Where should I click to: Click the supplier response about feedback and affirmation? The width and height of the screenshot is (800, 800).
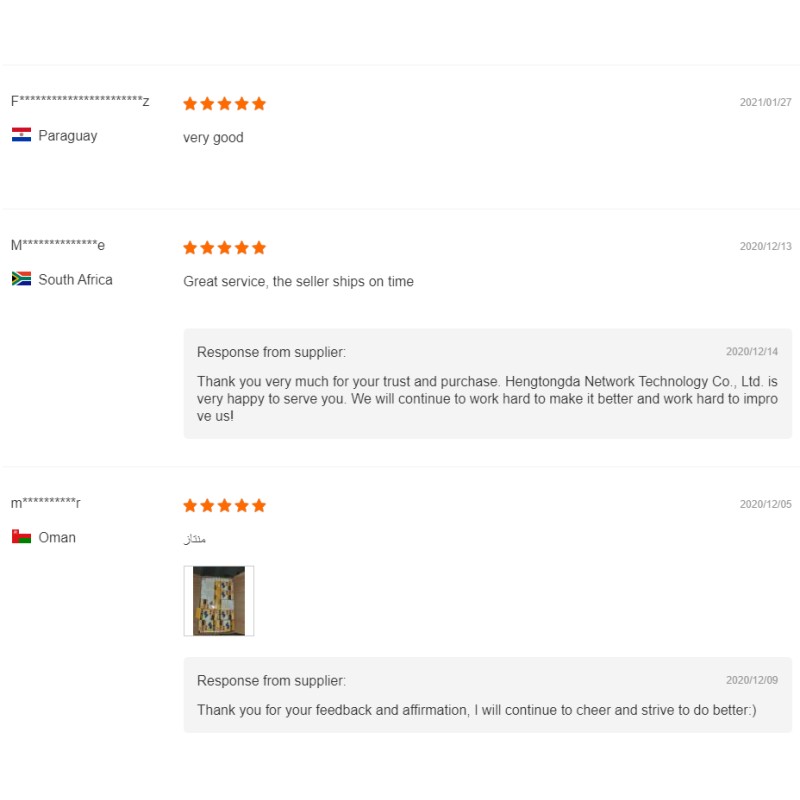[477, 710]
